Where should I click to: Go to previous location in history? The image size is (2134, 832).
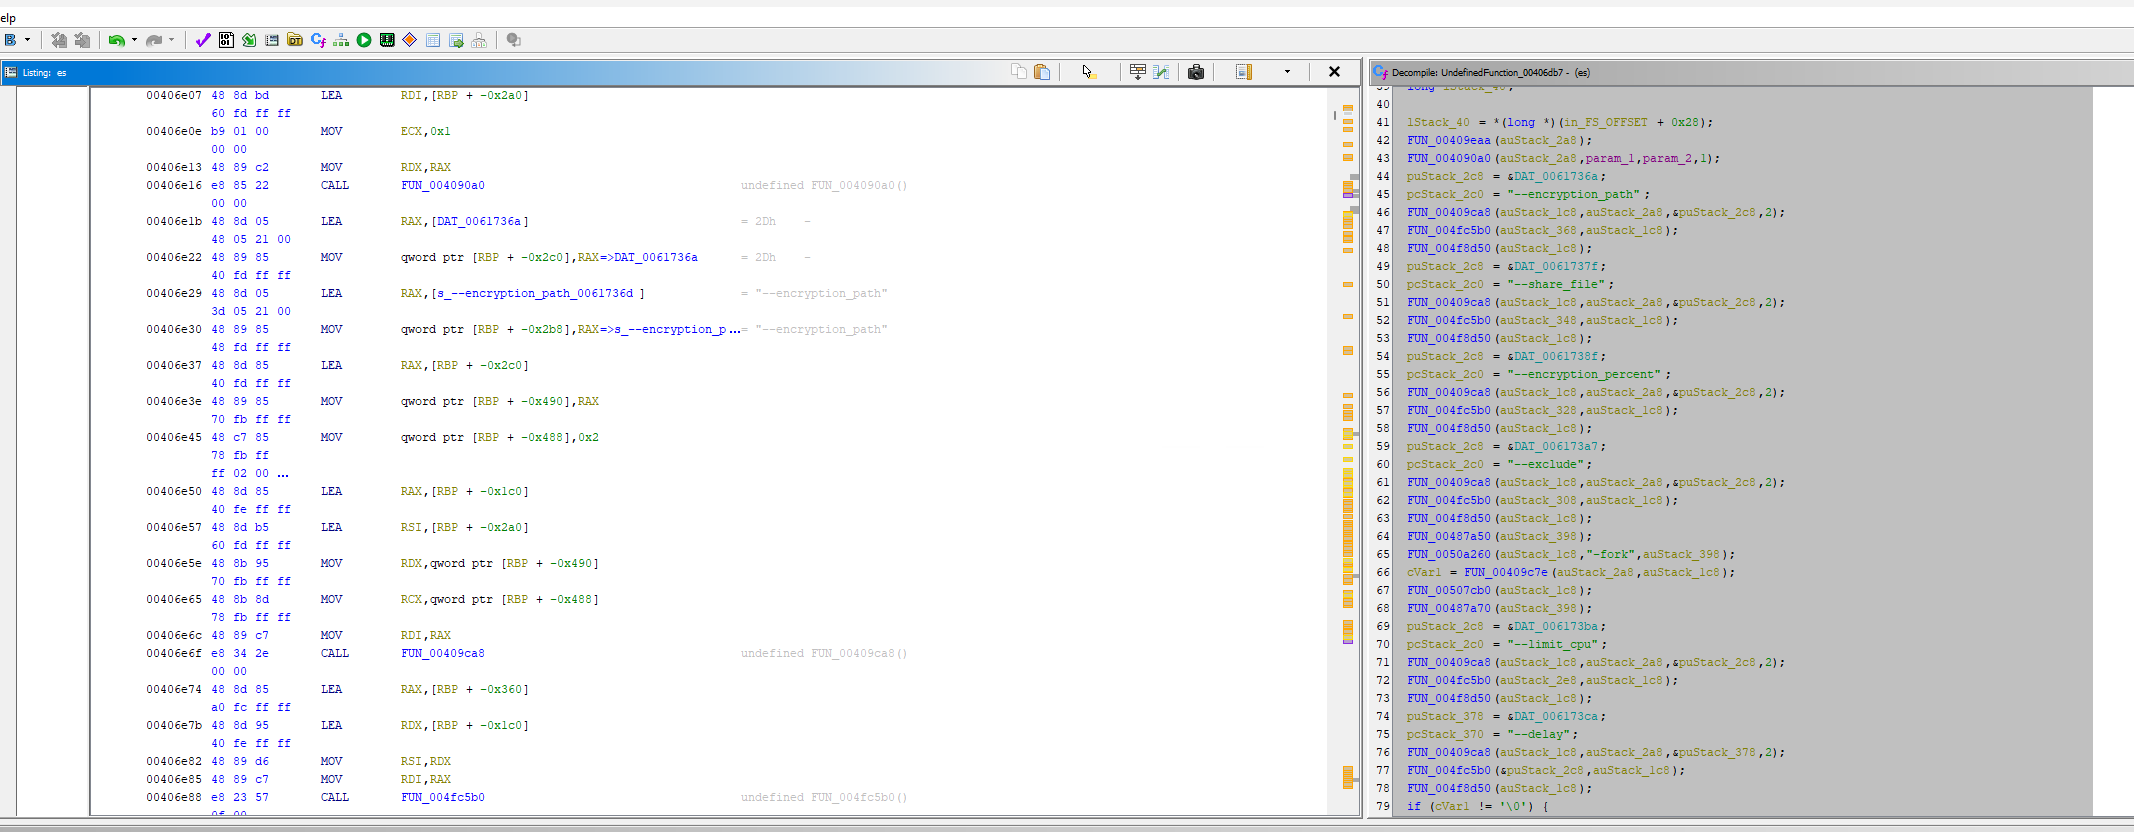click(x=59, y=40)
